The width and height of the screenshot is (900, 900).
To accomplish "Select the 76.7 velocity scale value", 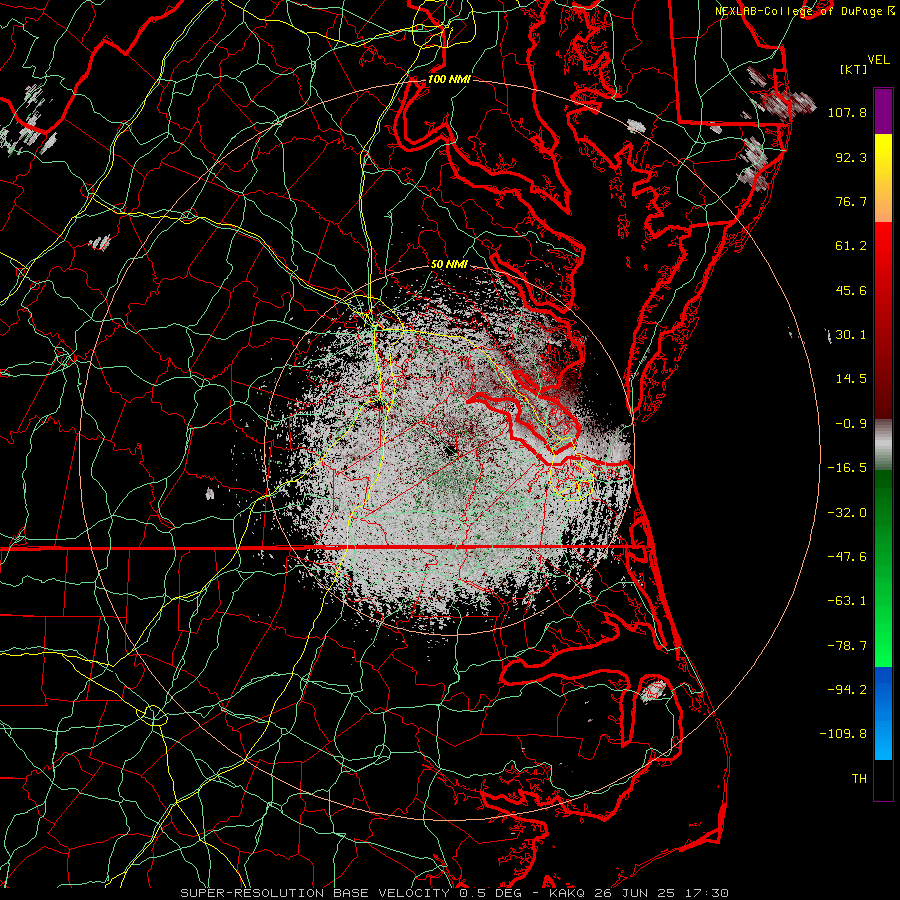I will coord(851,201).
